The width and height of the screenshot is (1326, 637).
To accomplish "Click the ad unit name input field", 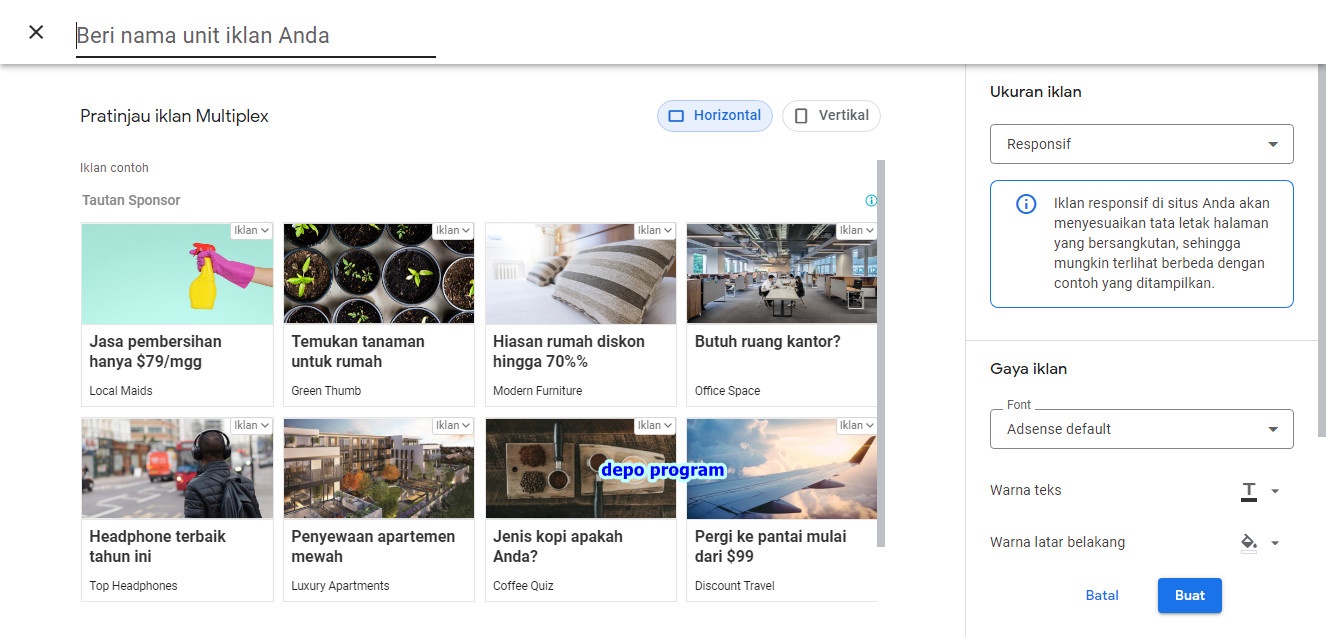I will point(256,36).
